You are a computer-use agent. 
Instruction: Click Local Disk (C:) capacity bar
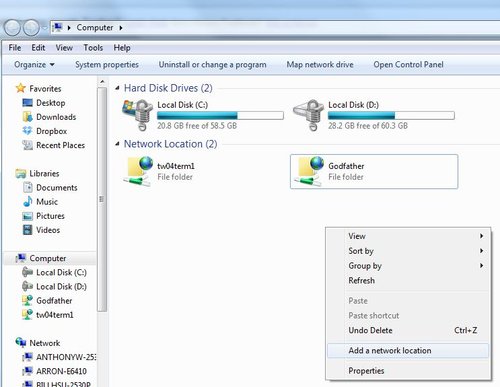[x=220, y=115]
